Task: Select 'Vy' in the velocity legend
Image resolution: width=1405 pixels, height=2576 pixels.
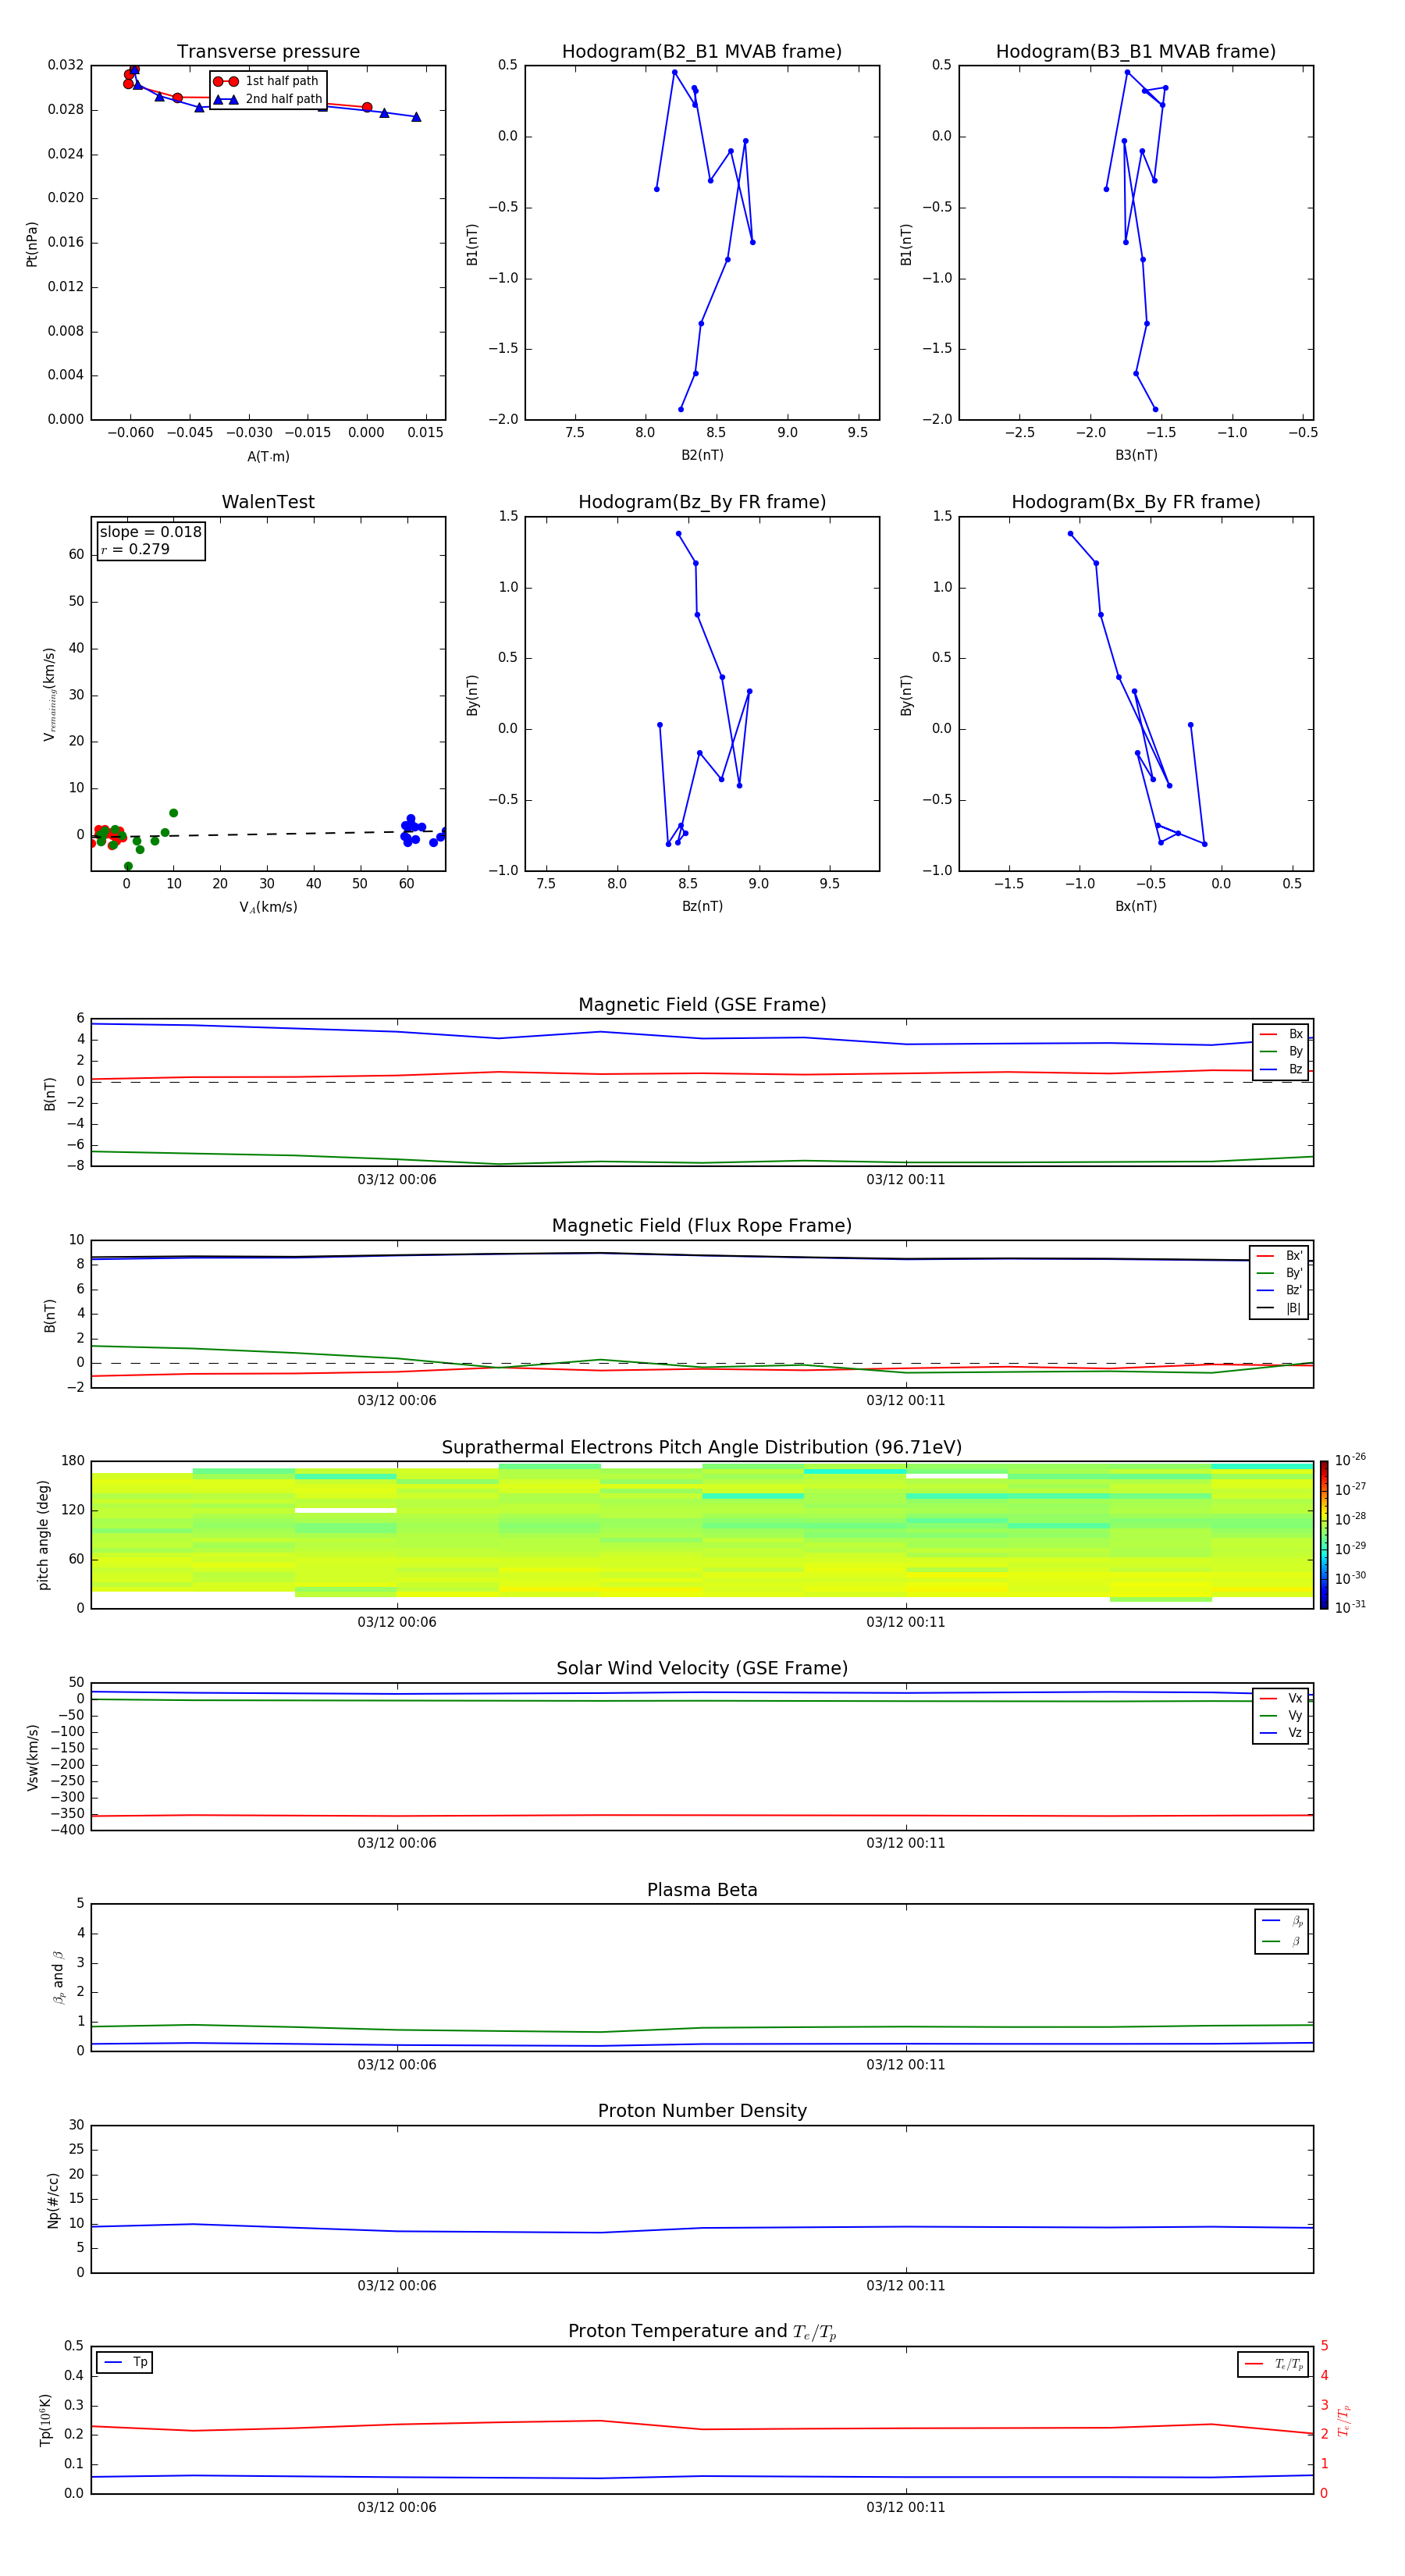Action: click(1282, 1716)
